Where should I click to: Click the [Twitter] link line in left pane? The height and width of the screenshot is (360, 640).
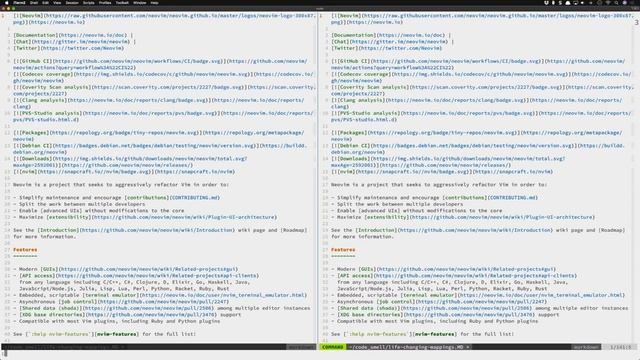[68, 48]
